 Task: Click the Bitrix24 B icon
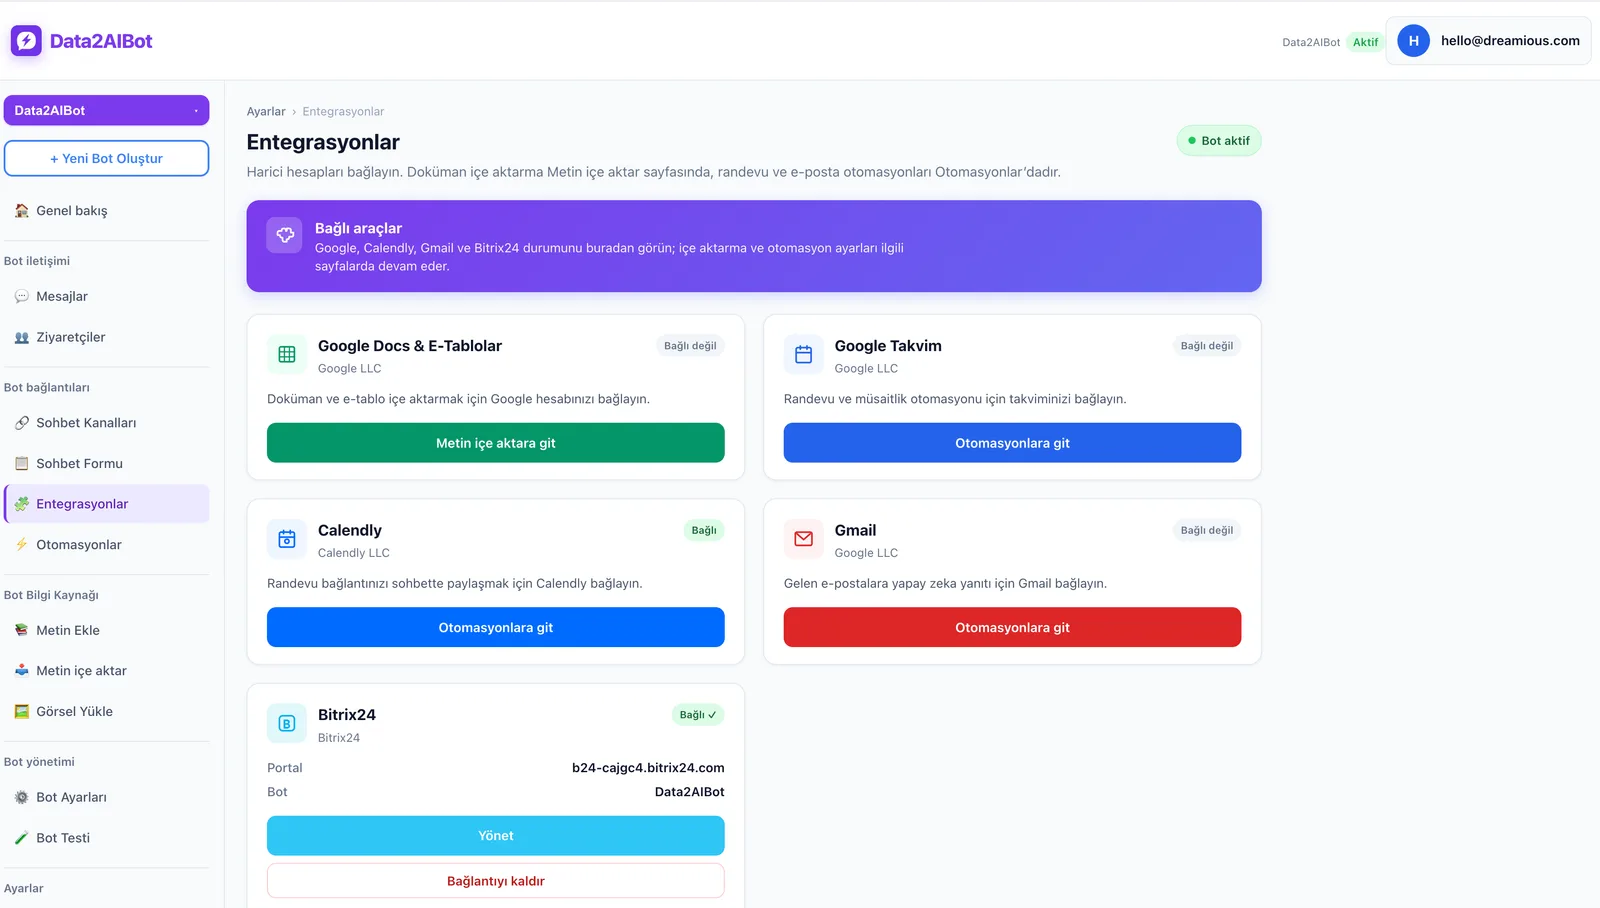point(287,723)
